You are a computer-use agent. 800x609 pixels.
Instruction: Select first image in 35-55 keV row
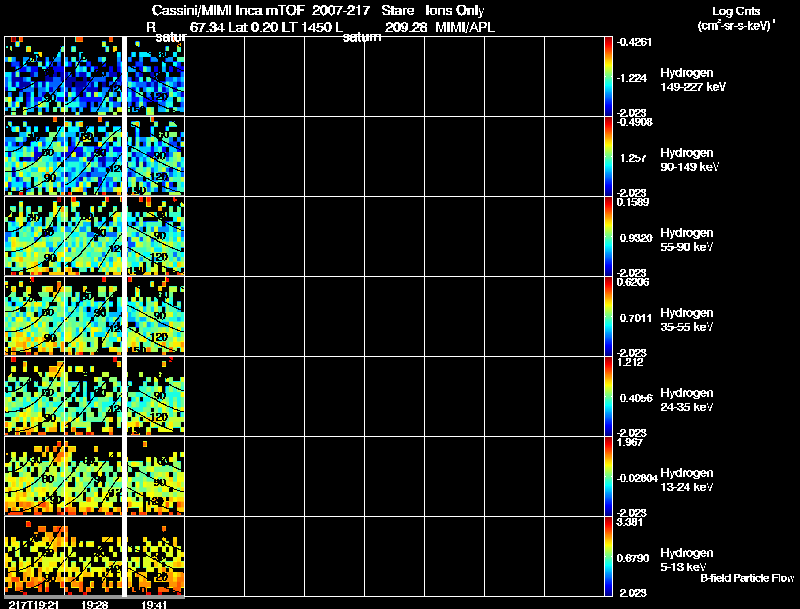pyautogui.click(x=34, y=317)
